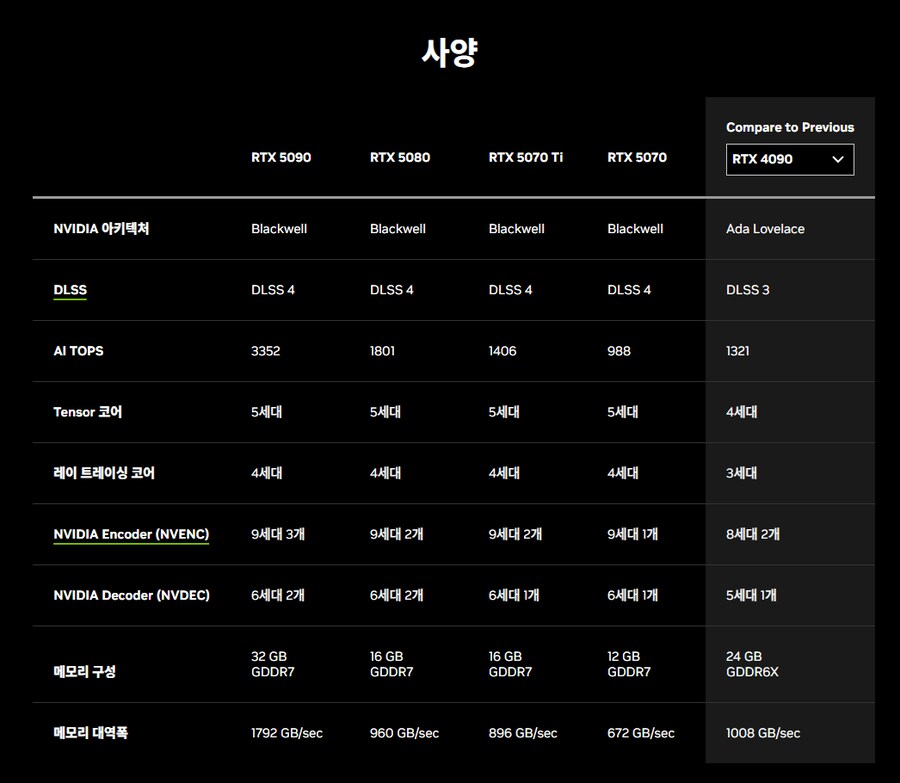The width and height of the screenshot is (900, 783).
Task: Open the DLSS underlined link
Action: [x=70, y=290]
